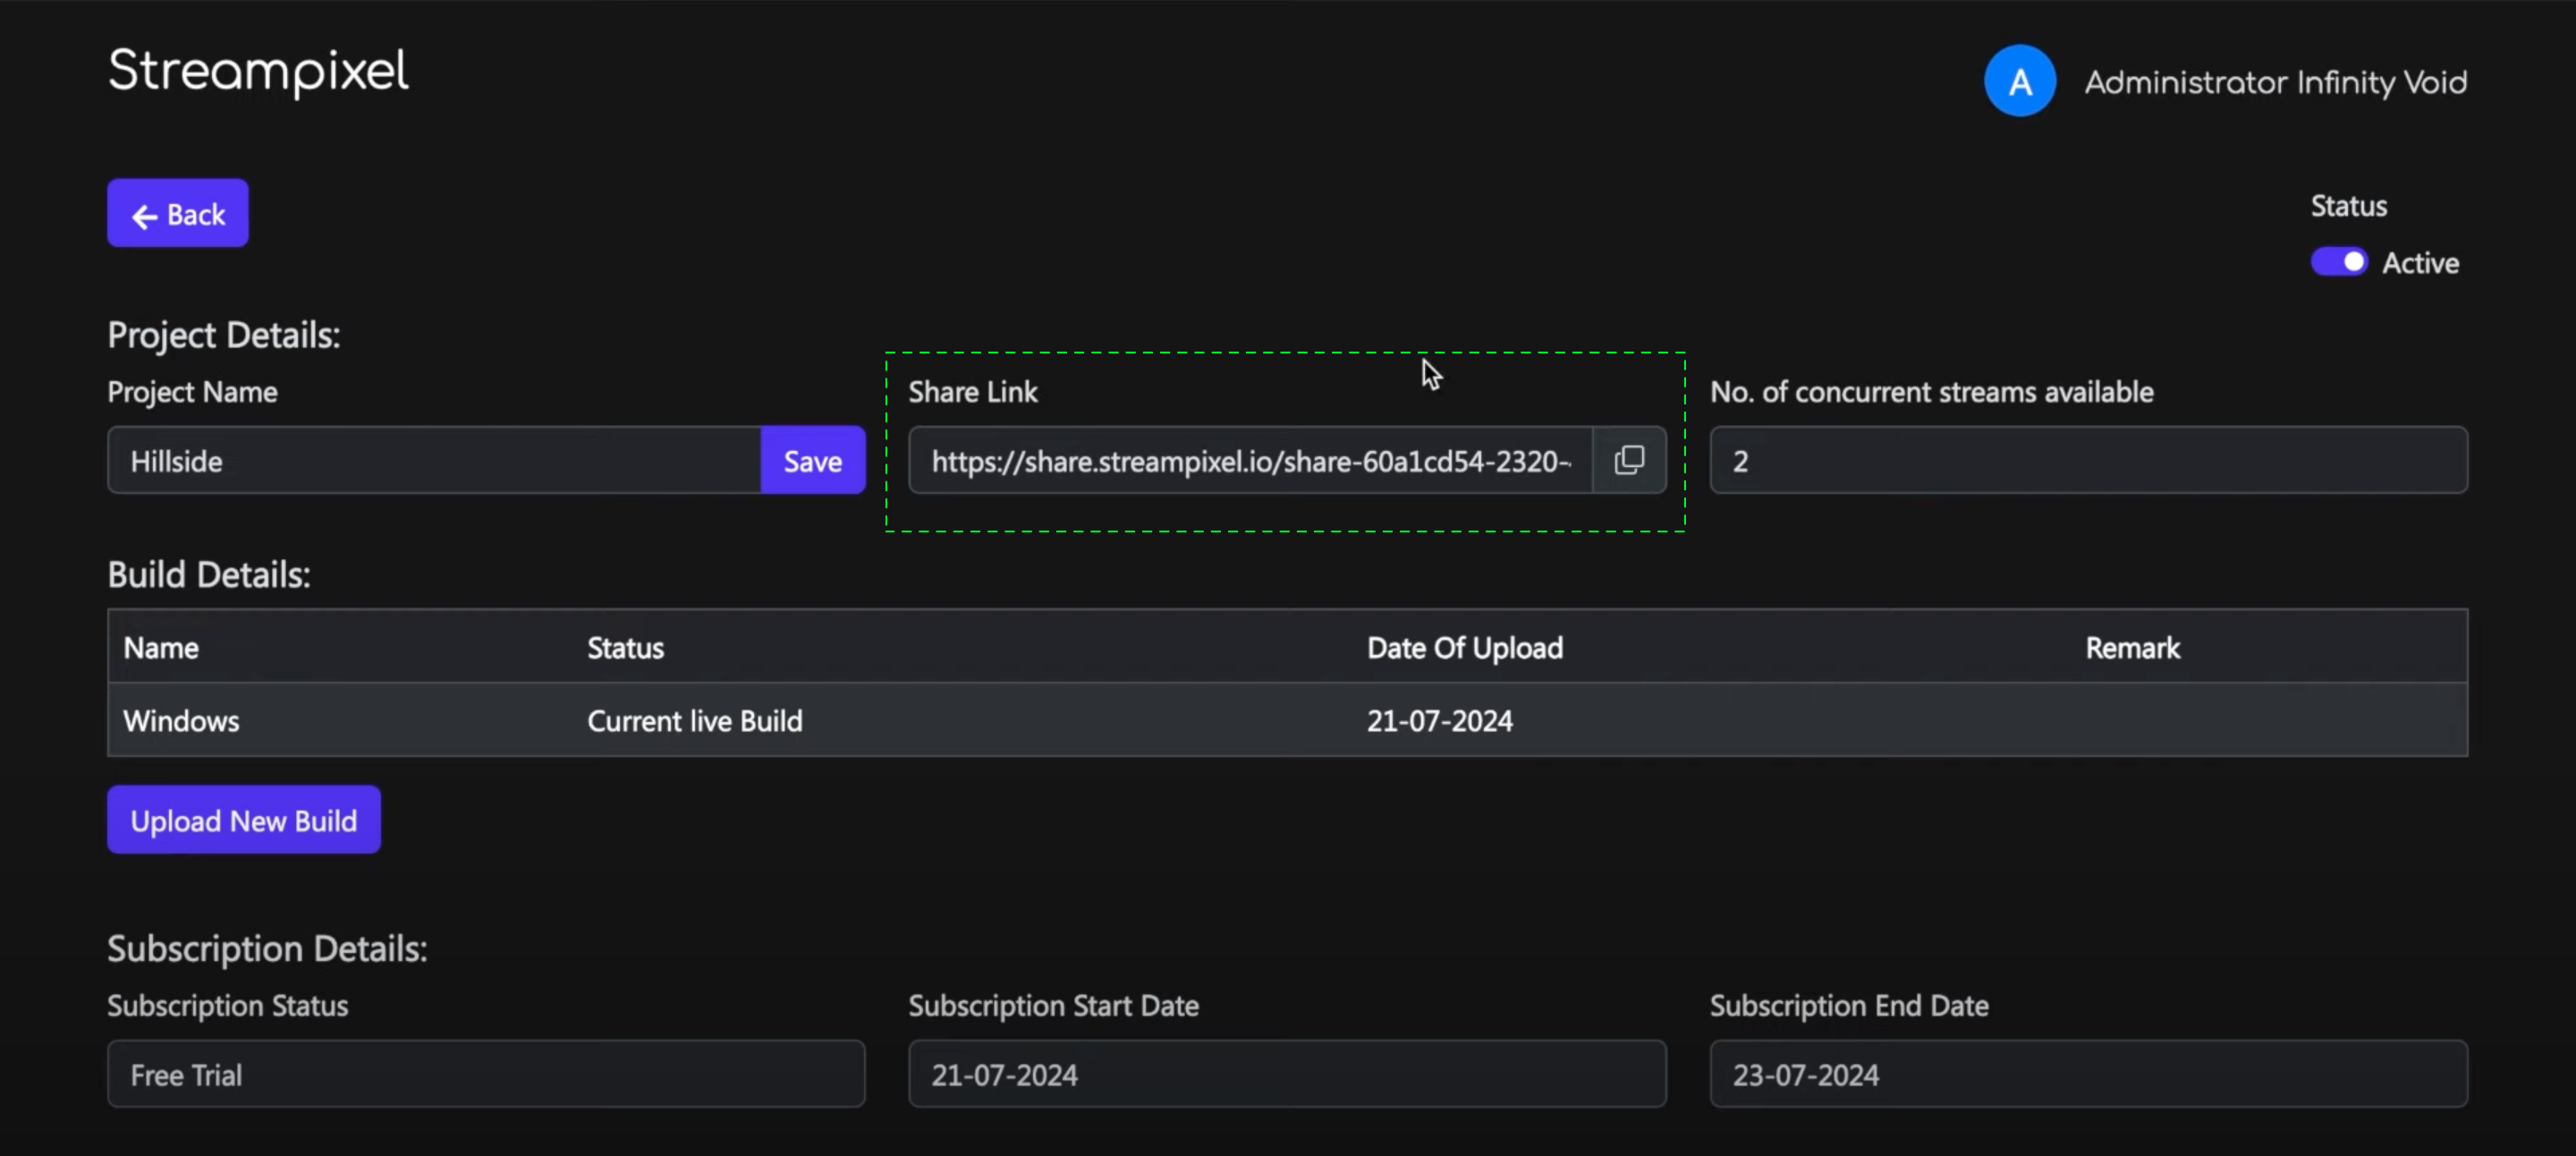This screenshot has width=2576, height=1156.
Task: Click the Current live Build status cell
Action: tap(694, 721)
